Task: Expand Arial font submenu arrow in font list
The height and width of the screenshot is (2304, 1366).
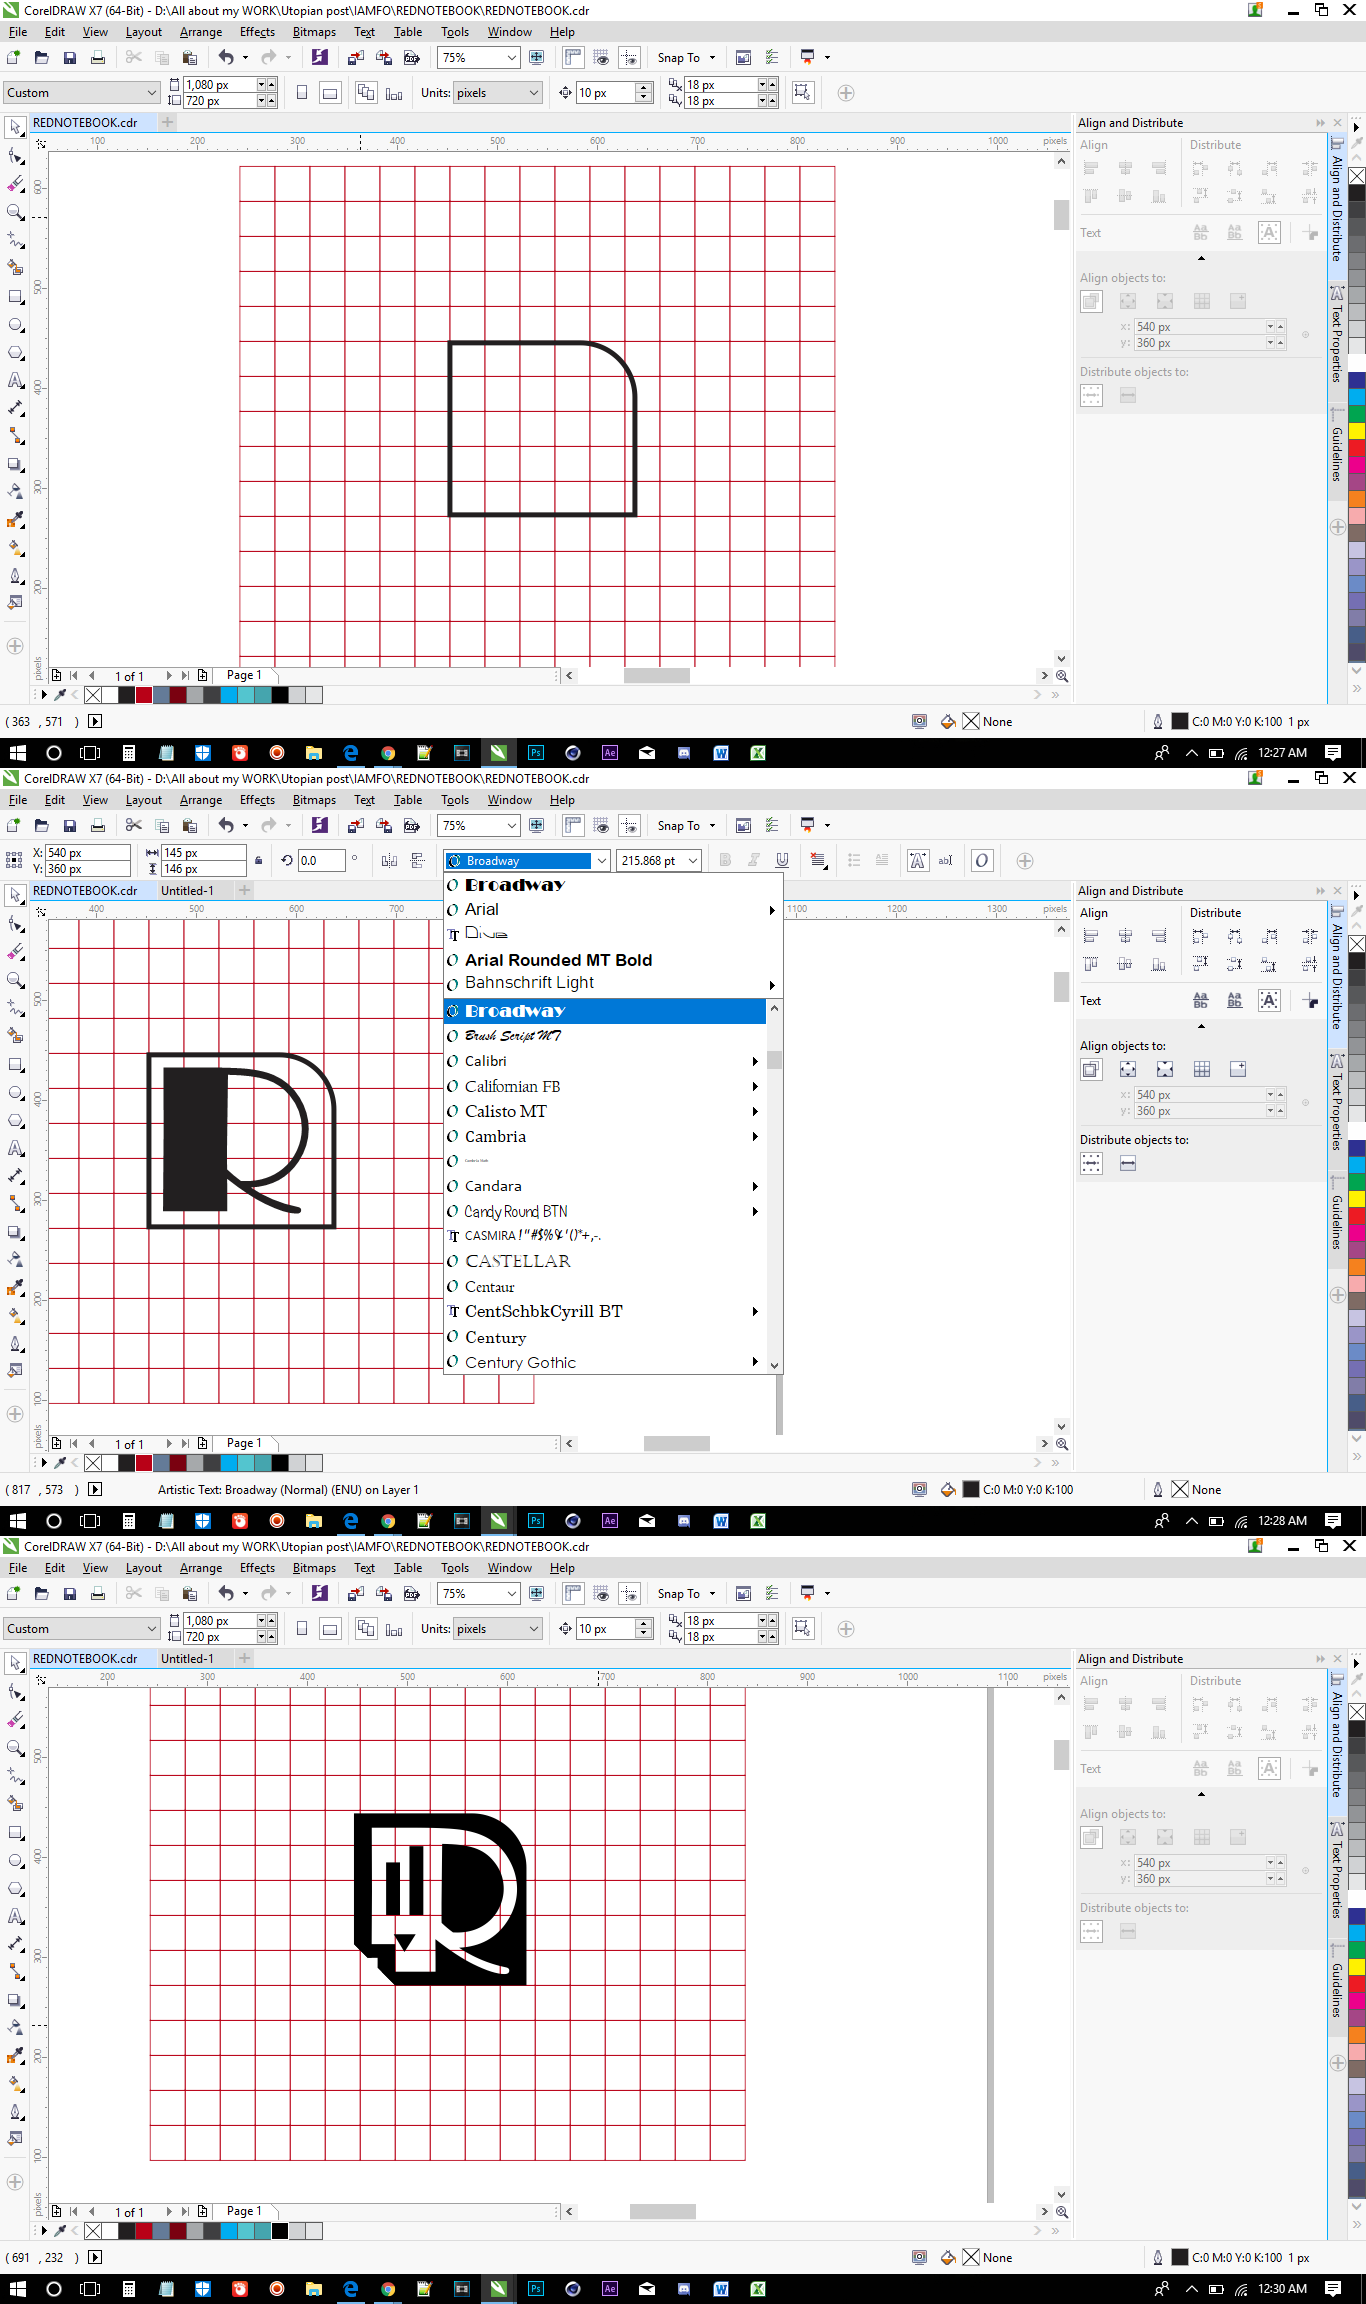Action: tap(772, 910)
